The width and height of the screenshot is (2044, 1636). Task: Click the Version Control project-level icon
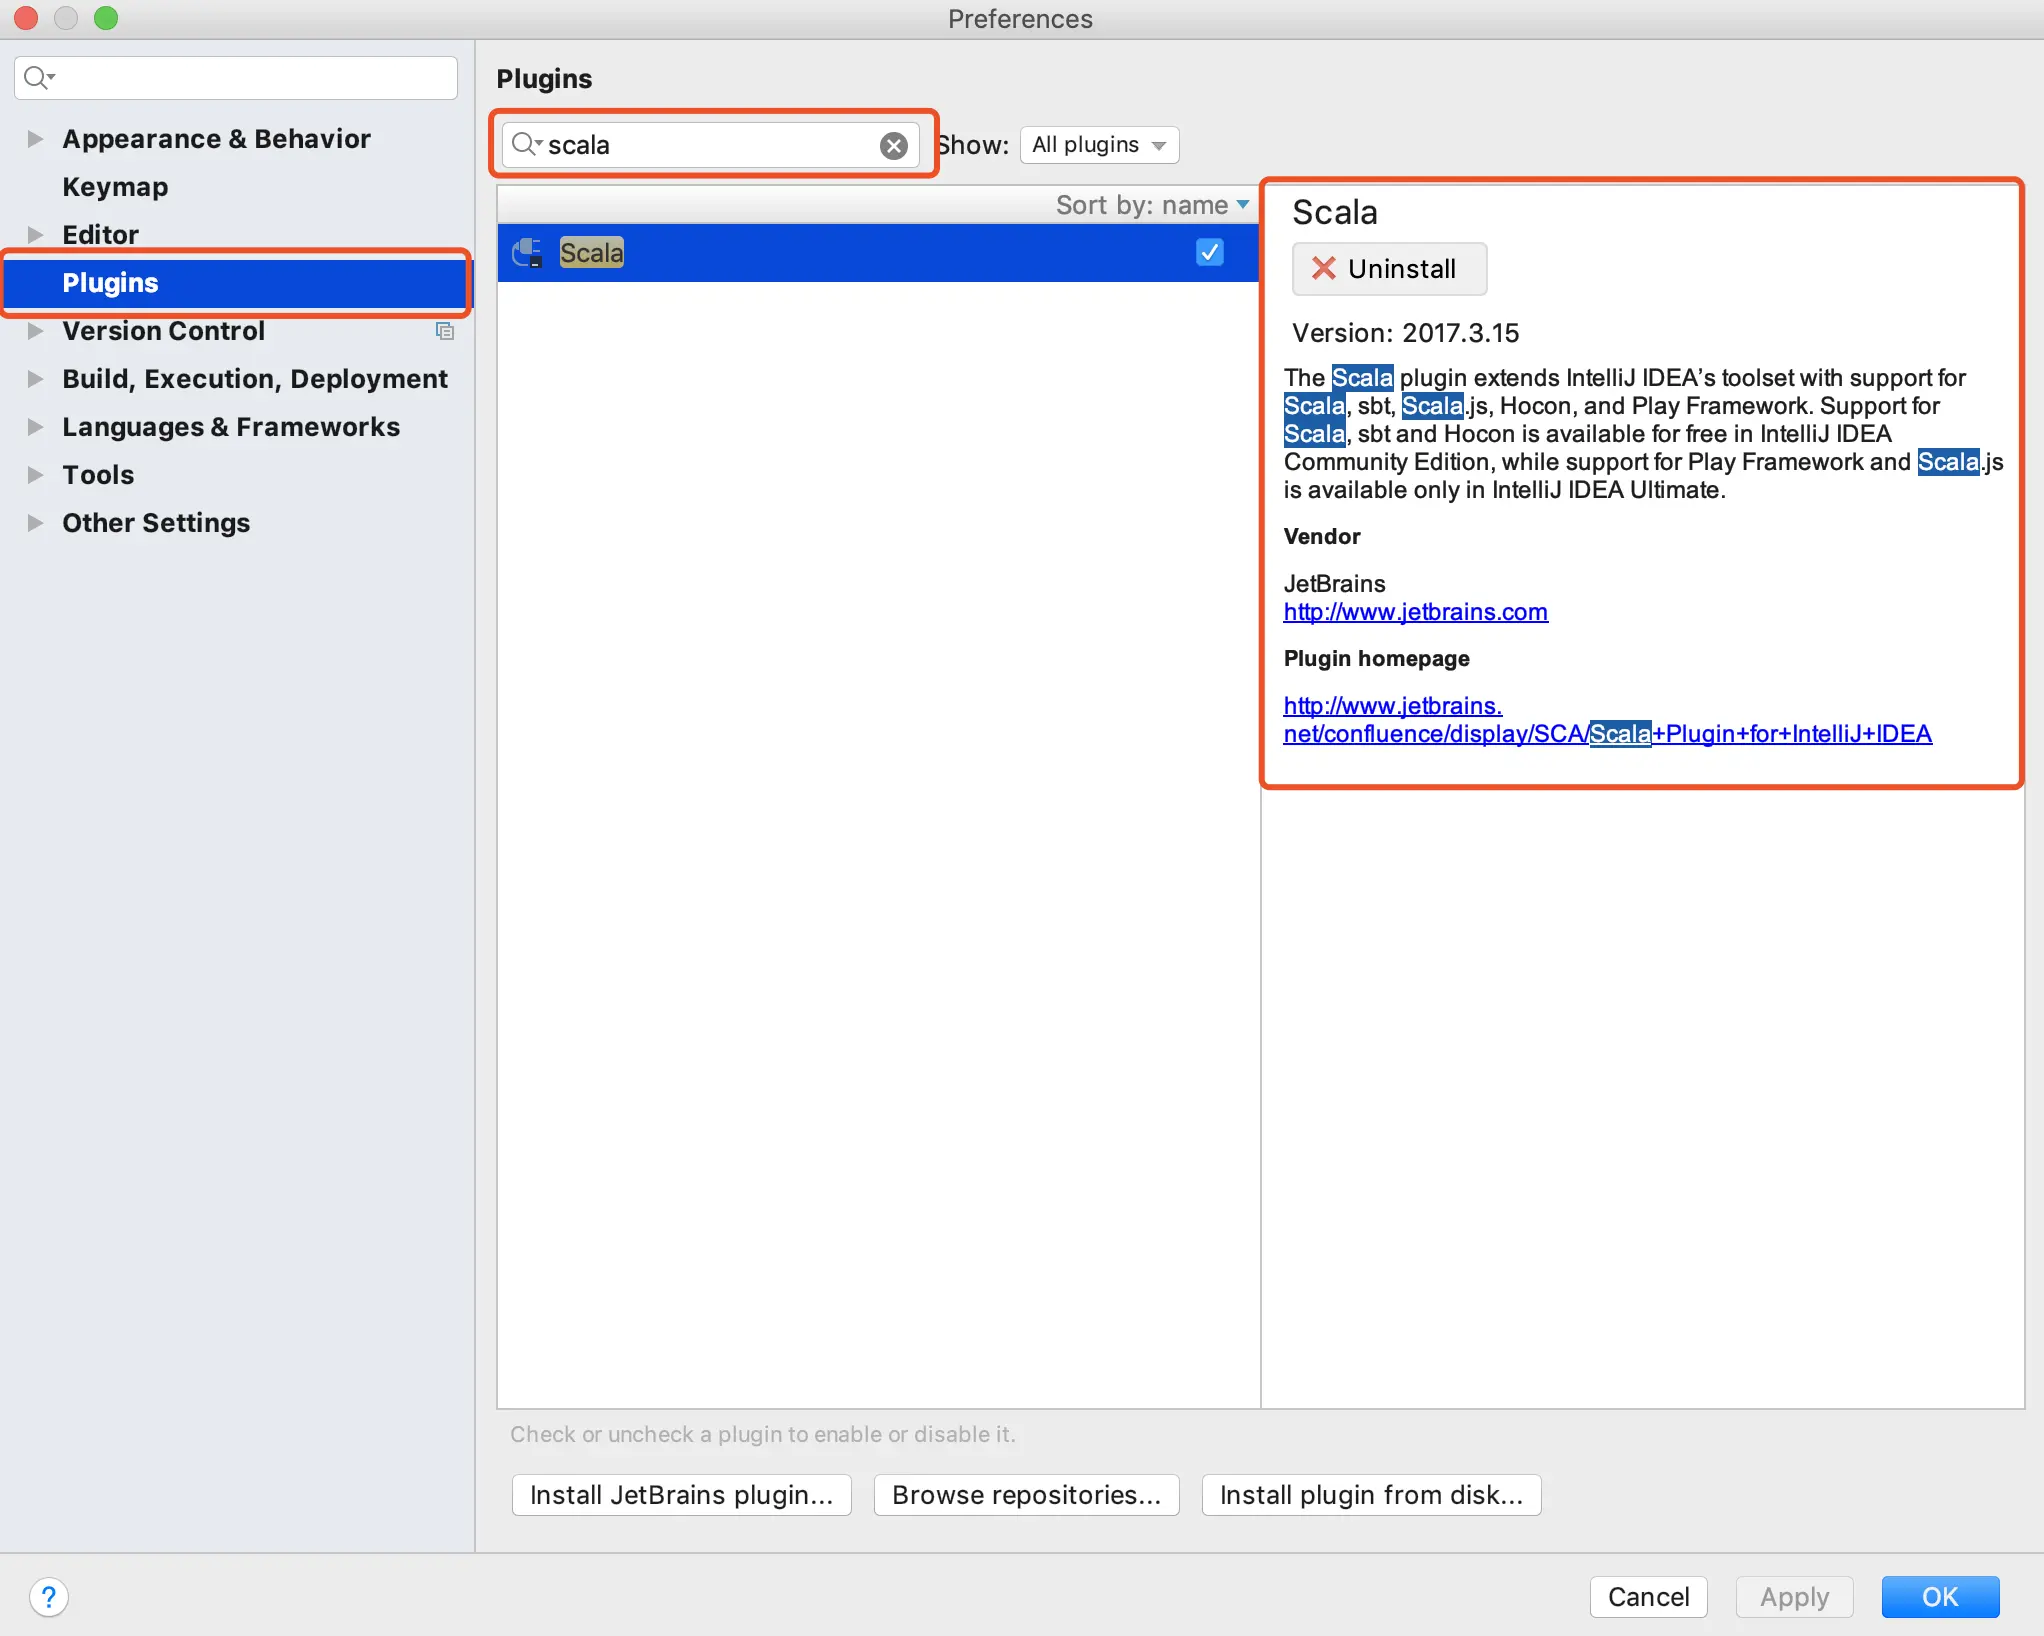[445, 331]
